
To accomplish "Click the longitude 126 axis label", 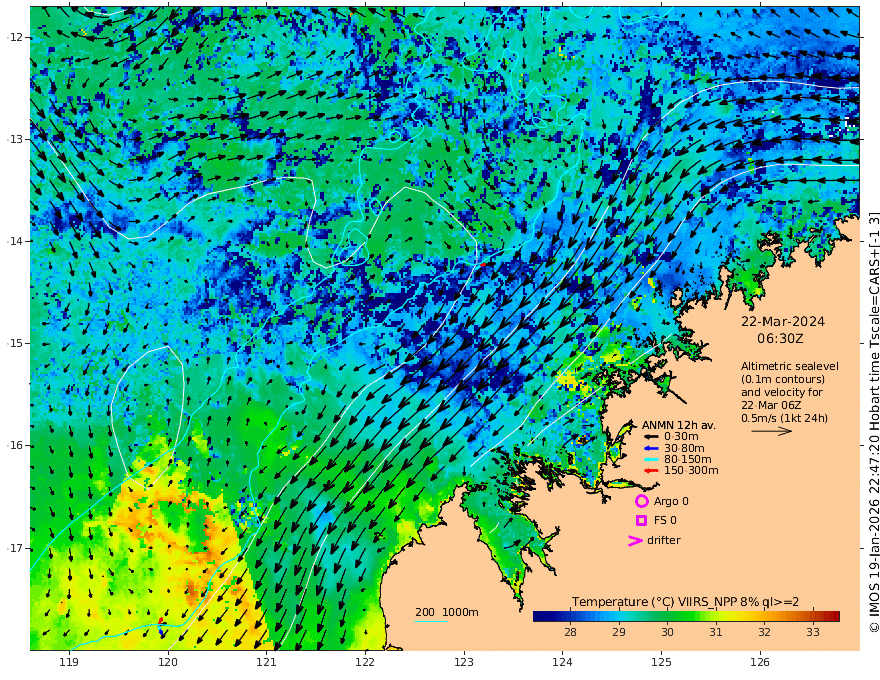I will 760,663.
